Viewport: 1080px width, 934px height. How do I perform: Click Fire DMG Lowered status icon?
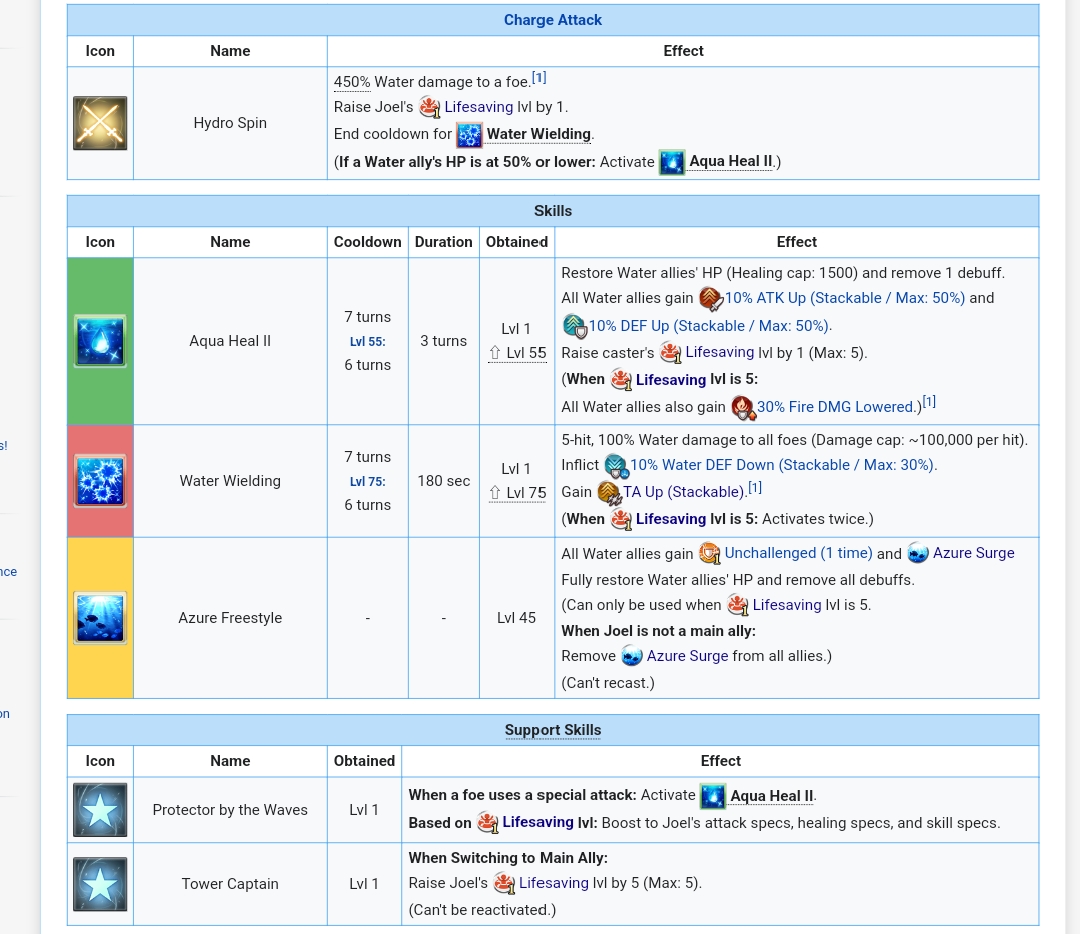pyautogui.click(x=743, y=408)
